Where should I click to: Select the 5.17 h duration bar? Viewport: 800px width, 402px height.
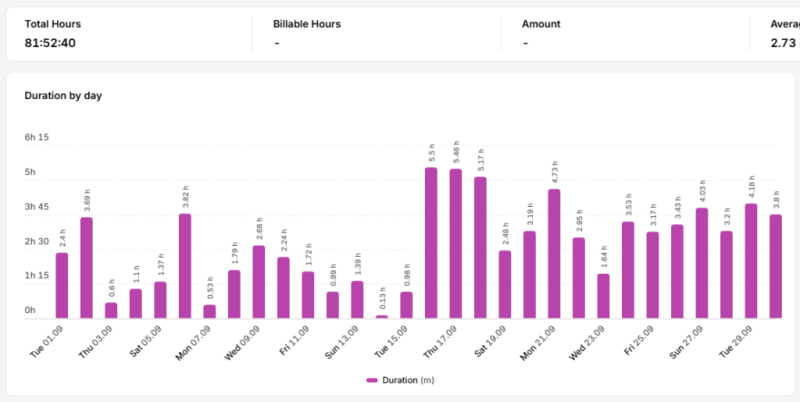[480, 248]
